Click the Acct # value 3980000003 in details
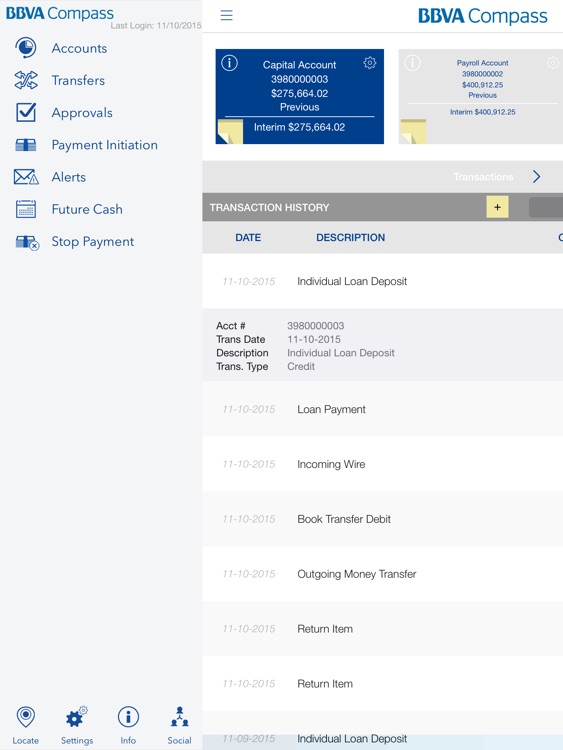Screen dimensions: 563x750 tap(315, 326)
